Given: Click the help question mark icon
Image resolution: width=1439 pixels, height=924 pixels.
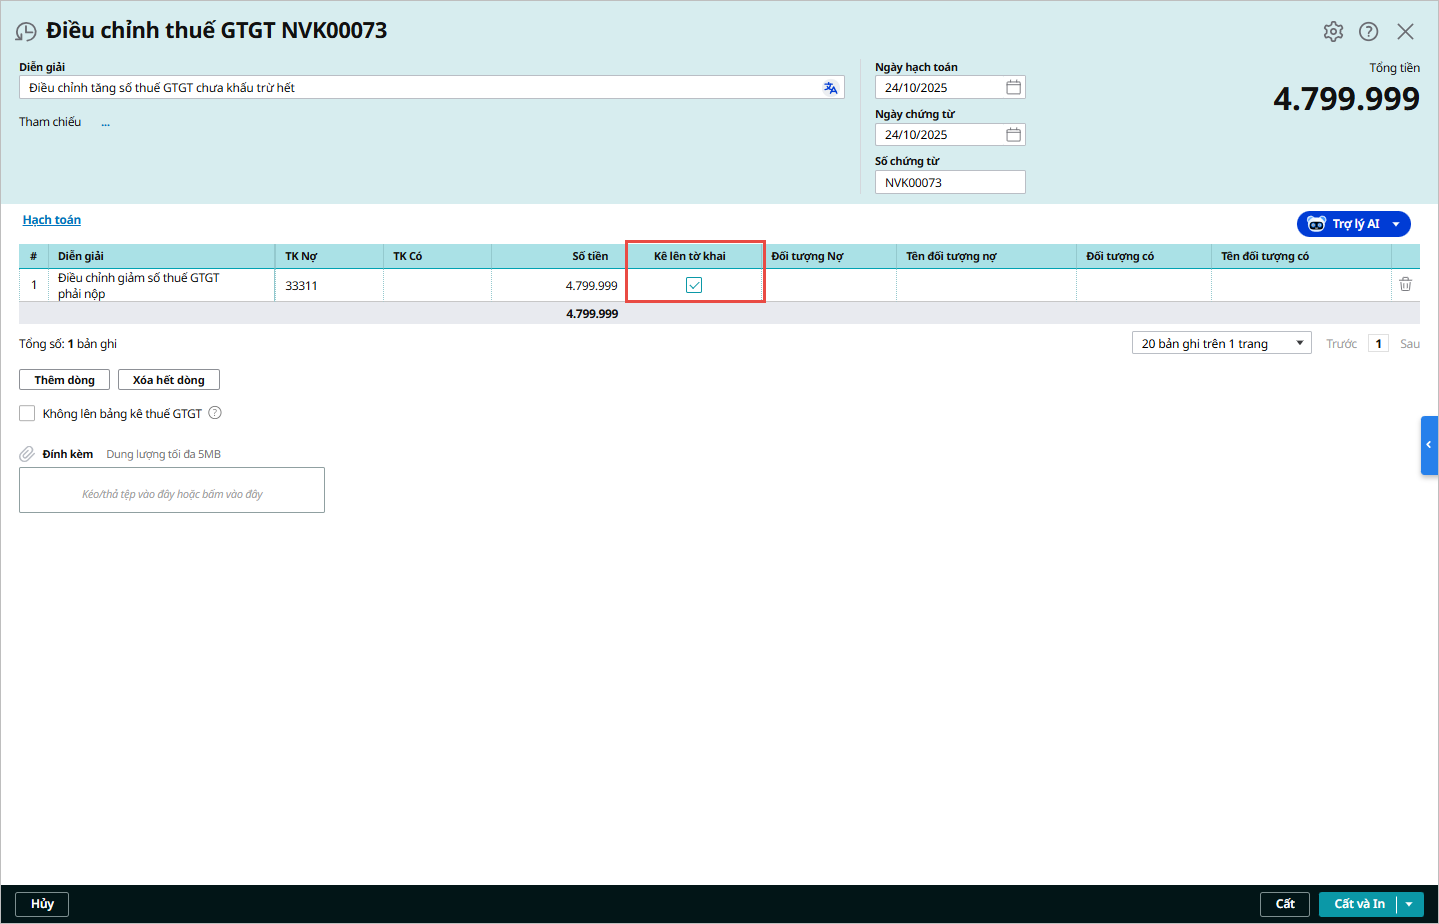Looking at the screenshot, I should click(x=1368, y=31).
